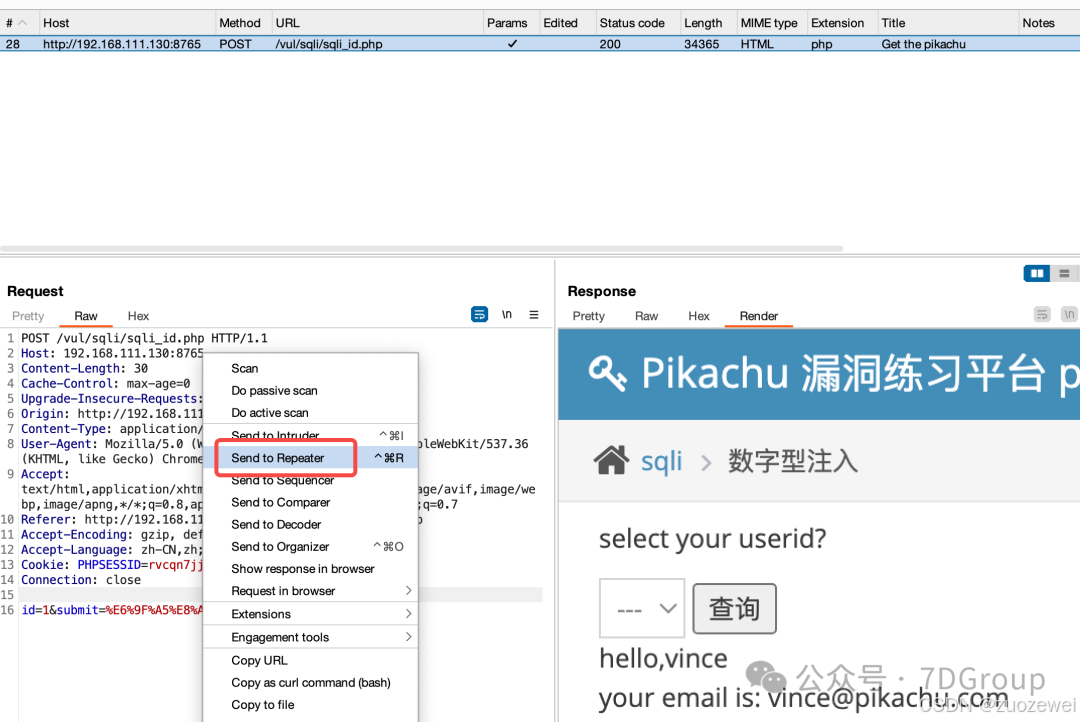
Task: Switch Response view to Hex tab
Action: (698, 316)
